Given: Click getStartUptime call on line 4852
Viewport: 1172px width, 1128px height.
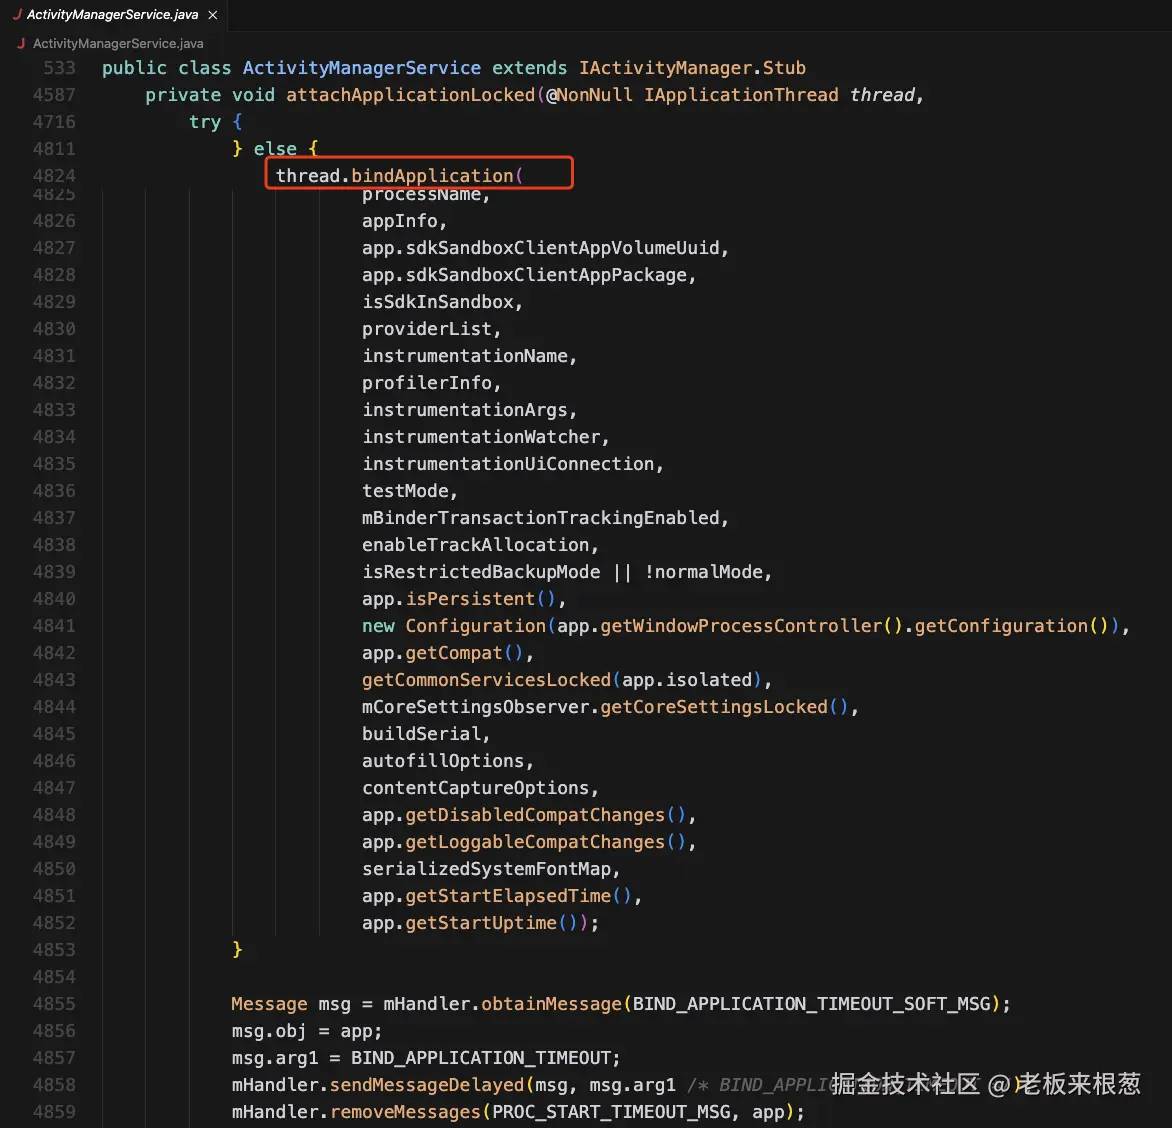Looking at the screenshot, I should tap(481, 923).
